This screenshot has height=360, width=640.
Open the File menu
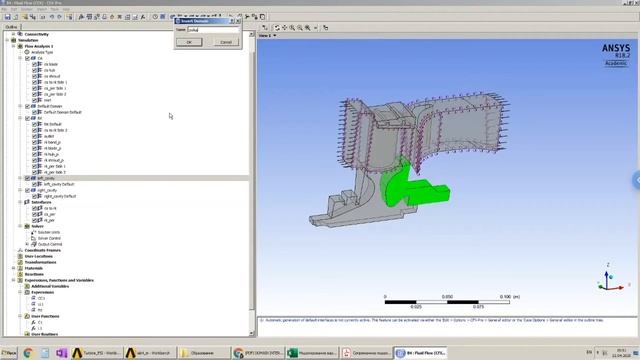pos(4,9)
